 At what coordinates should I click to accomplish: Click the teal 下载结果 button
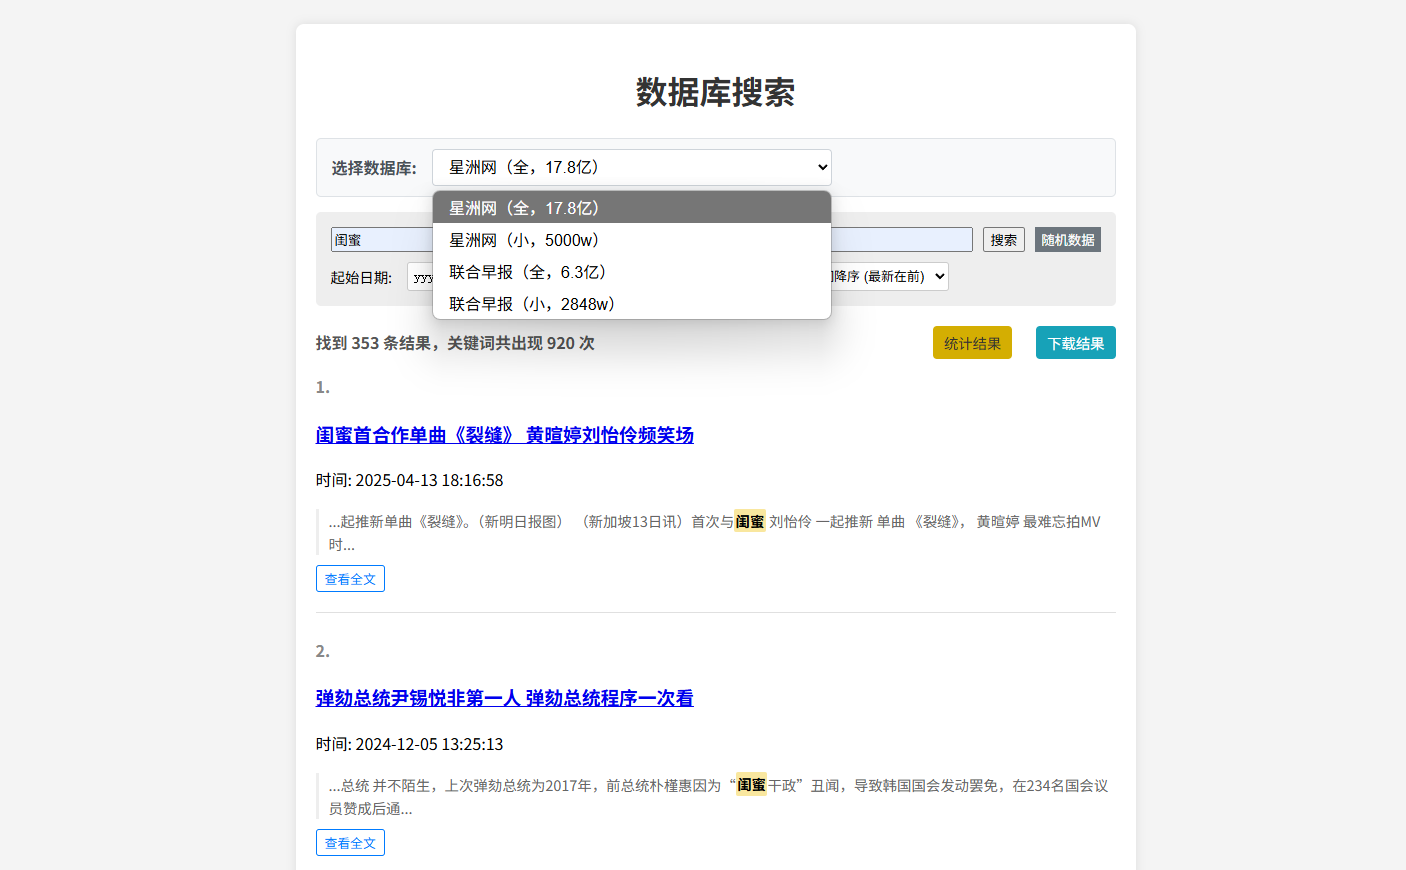point(1075,342)
